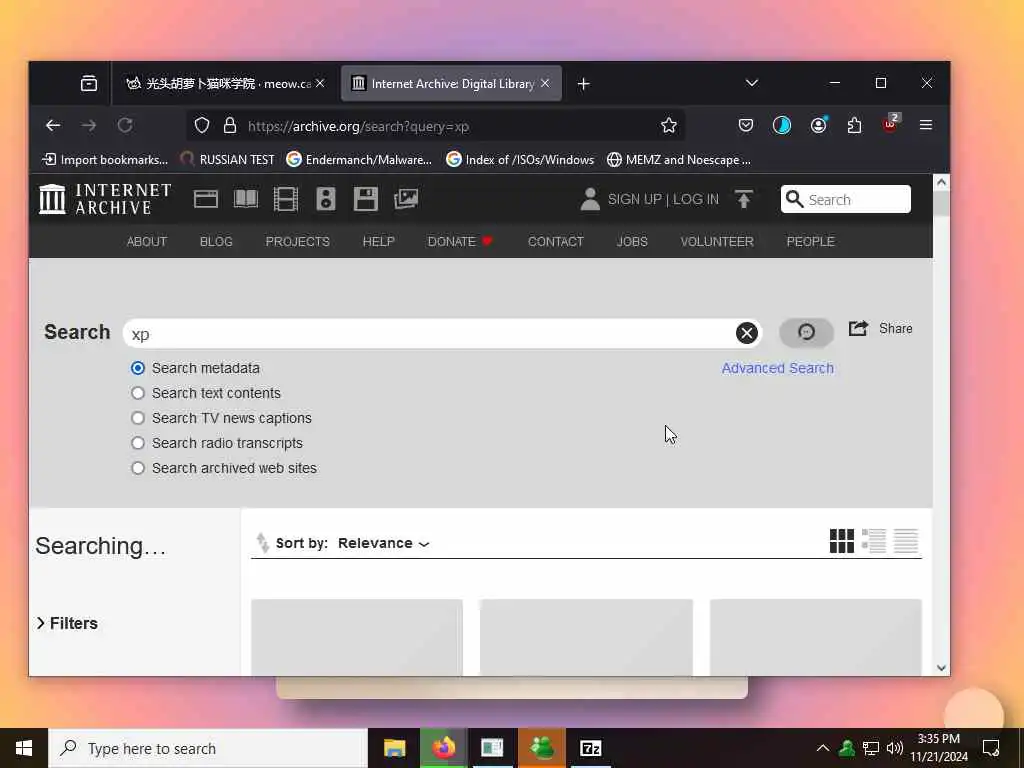
Task: Clear the xp search query
Action: (746, 333)
